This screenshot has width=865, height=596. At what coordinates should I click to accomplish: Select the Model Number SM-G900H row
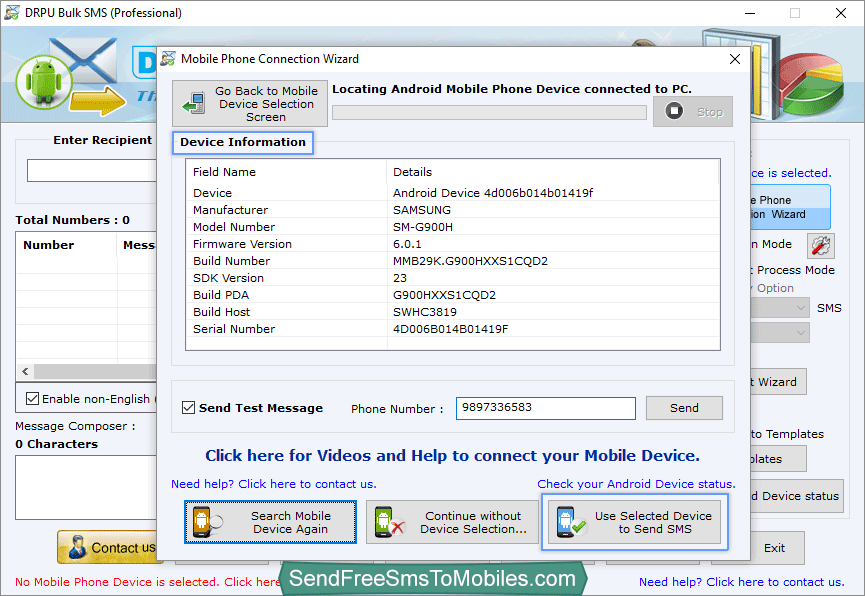click(452, 227)
